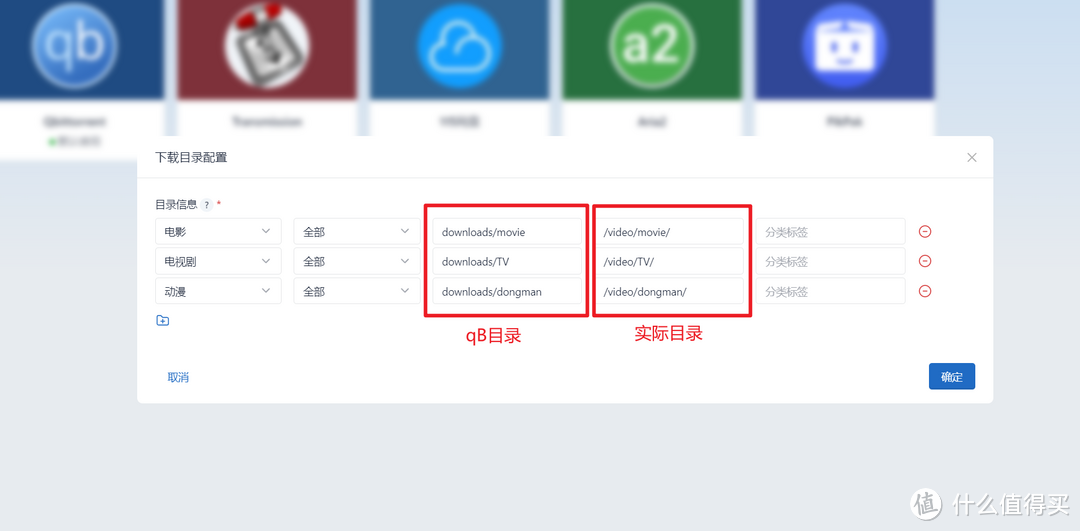The image size is (1080, 531).
Task: Click the 目录信息 label
Action: pos(176,205)
